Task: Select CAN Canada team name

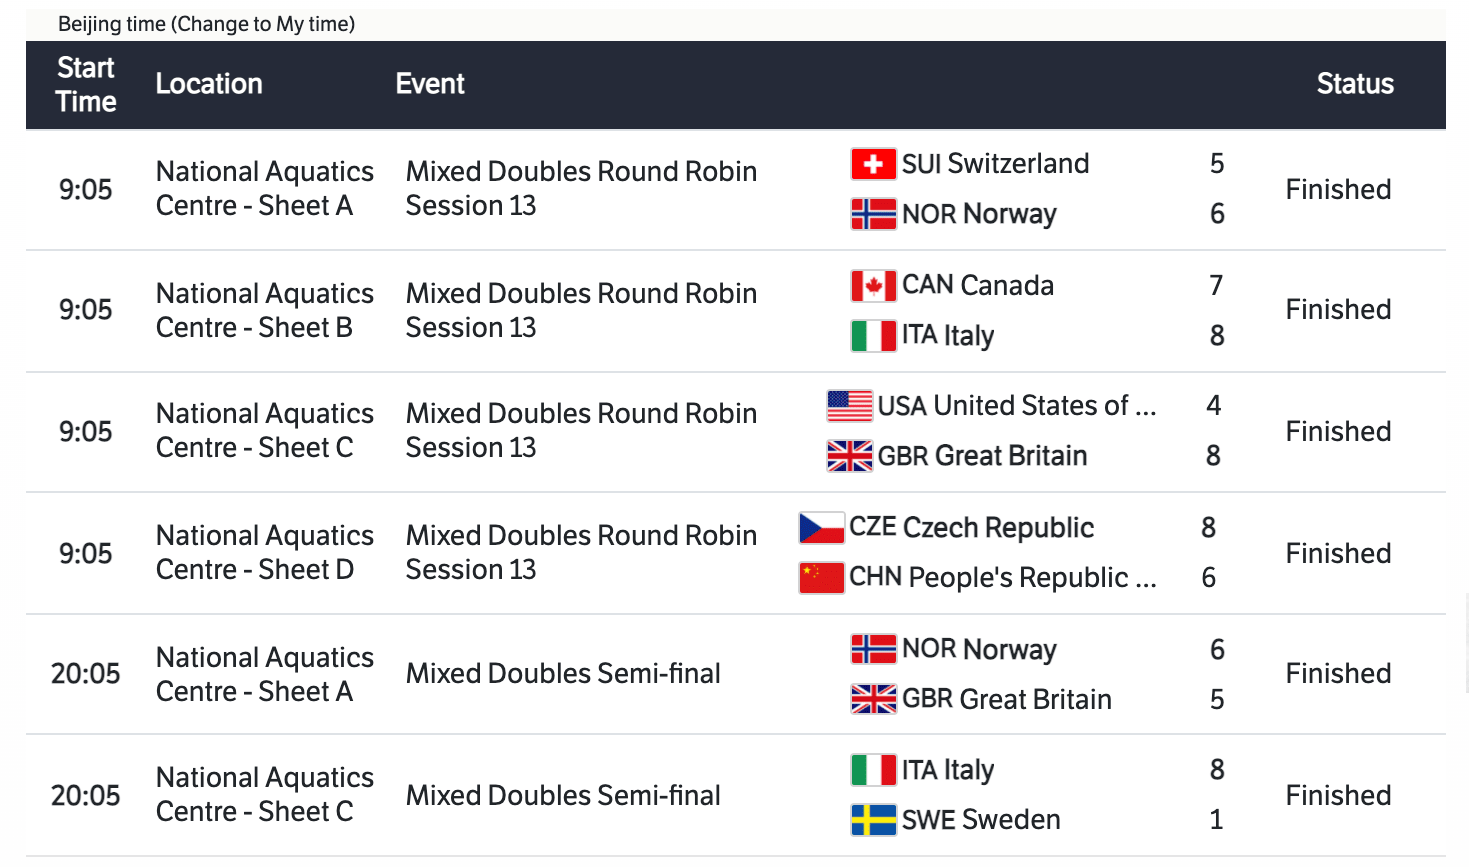Action: click(x=977, y=286)
